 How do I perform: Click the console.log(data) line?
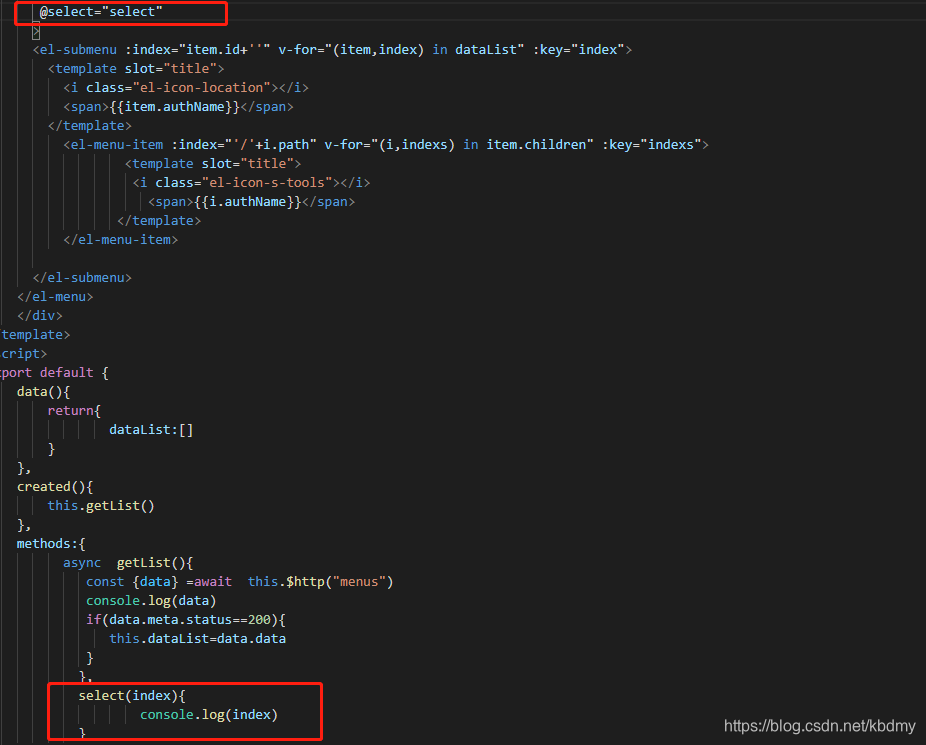click(151, 601)
